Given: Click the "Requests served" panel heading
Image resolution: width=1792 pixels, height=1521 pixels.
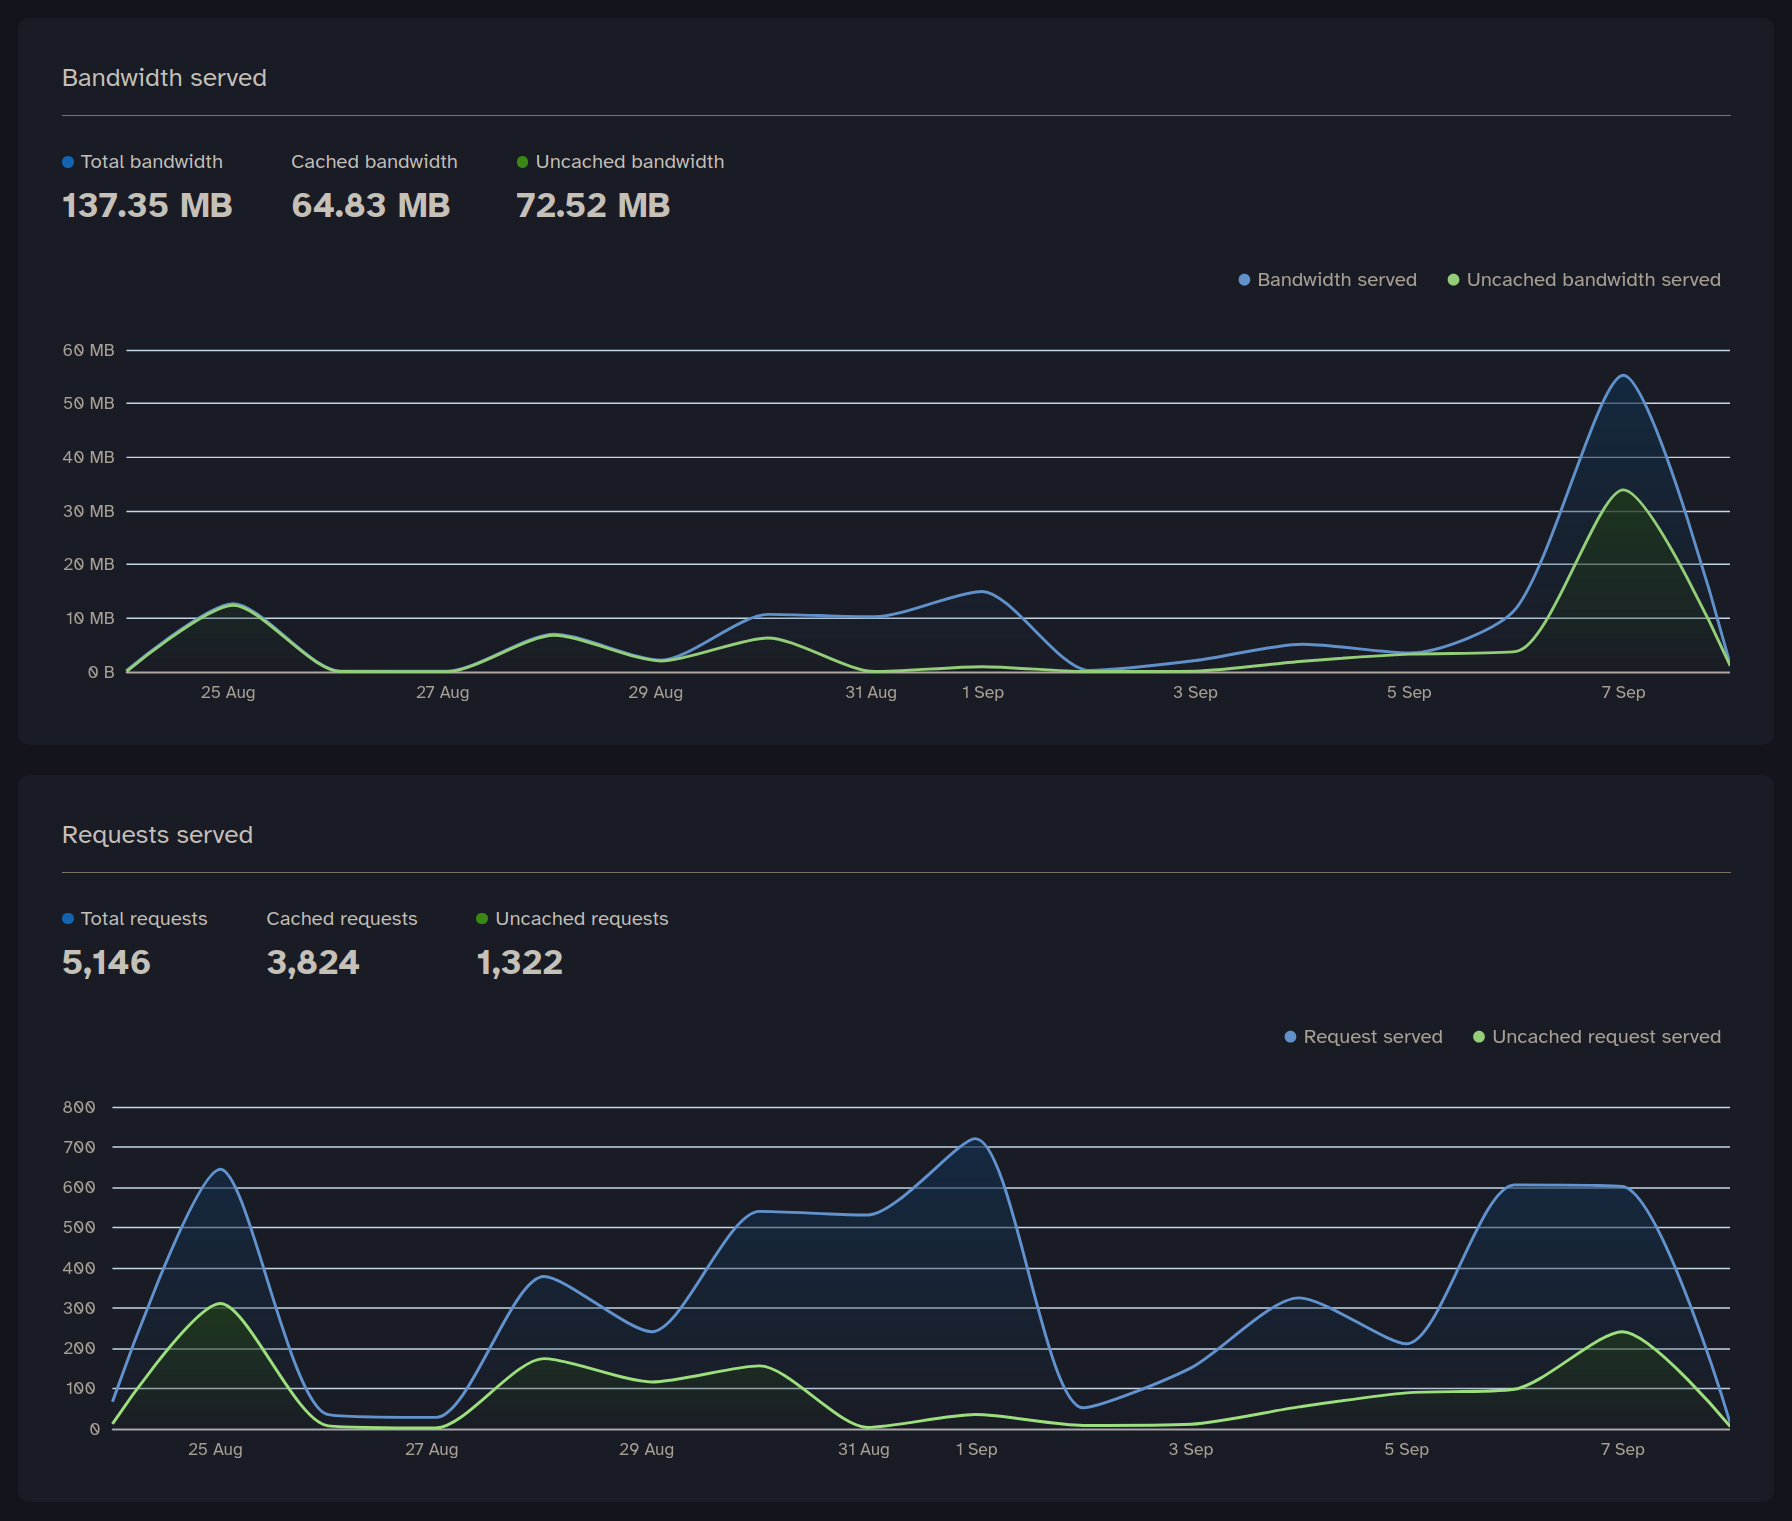Looking at the screenshot, I should point(157,835).
